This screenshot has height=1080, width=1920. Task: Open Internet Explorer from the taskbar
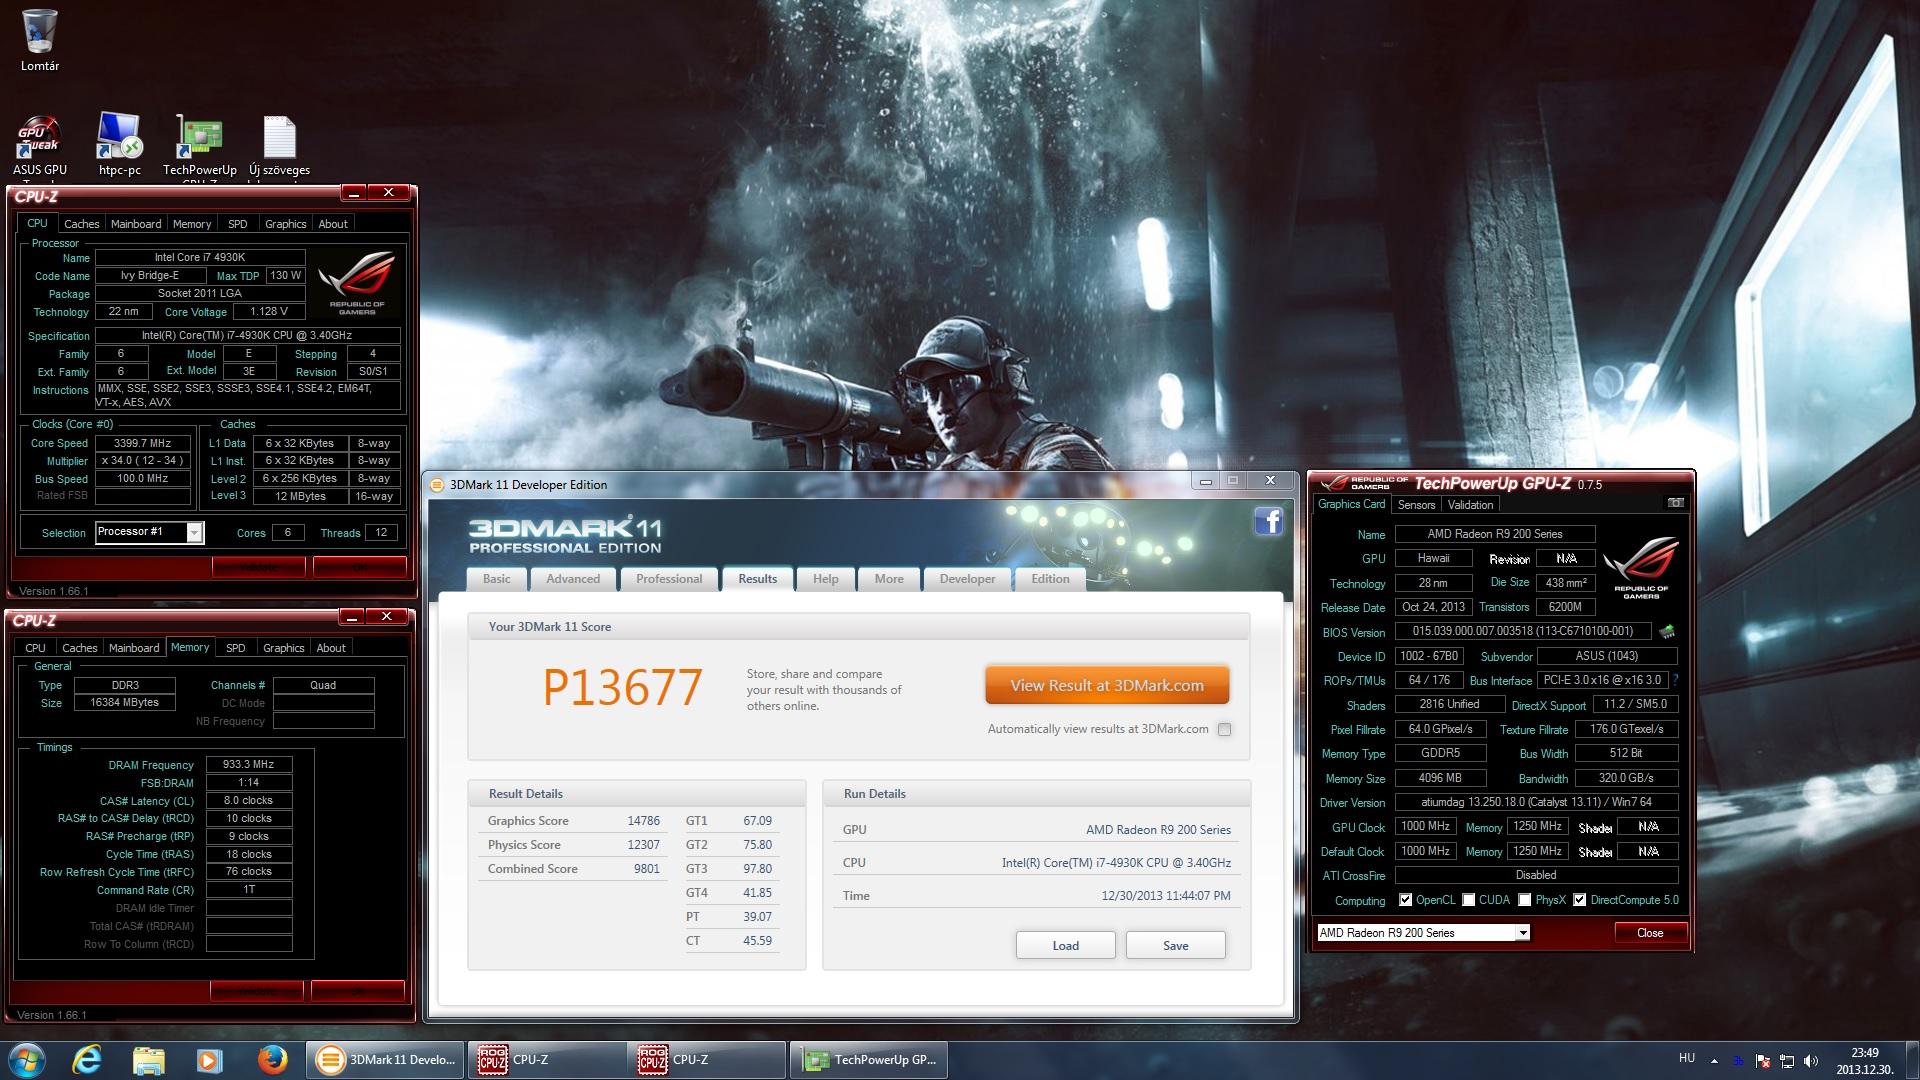[x=88, y=1060]
